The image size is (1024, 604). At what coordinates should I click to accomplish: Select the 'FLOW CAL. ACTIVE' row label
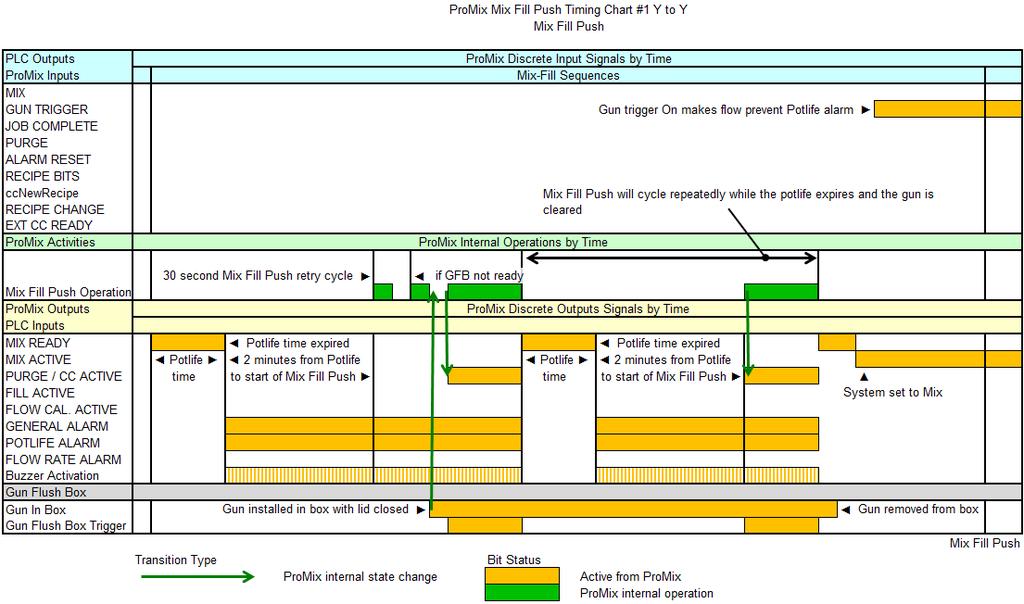pyautogui.click(x=61, y=409)
